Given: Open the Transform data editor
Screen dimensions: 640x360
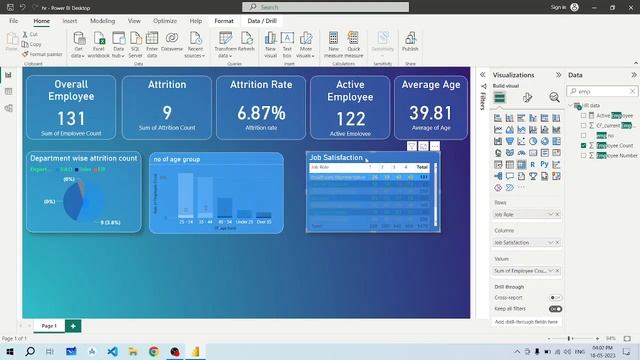Looking at the screenshot, I should (x=225, y=45).
